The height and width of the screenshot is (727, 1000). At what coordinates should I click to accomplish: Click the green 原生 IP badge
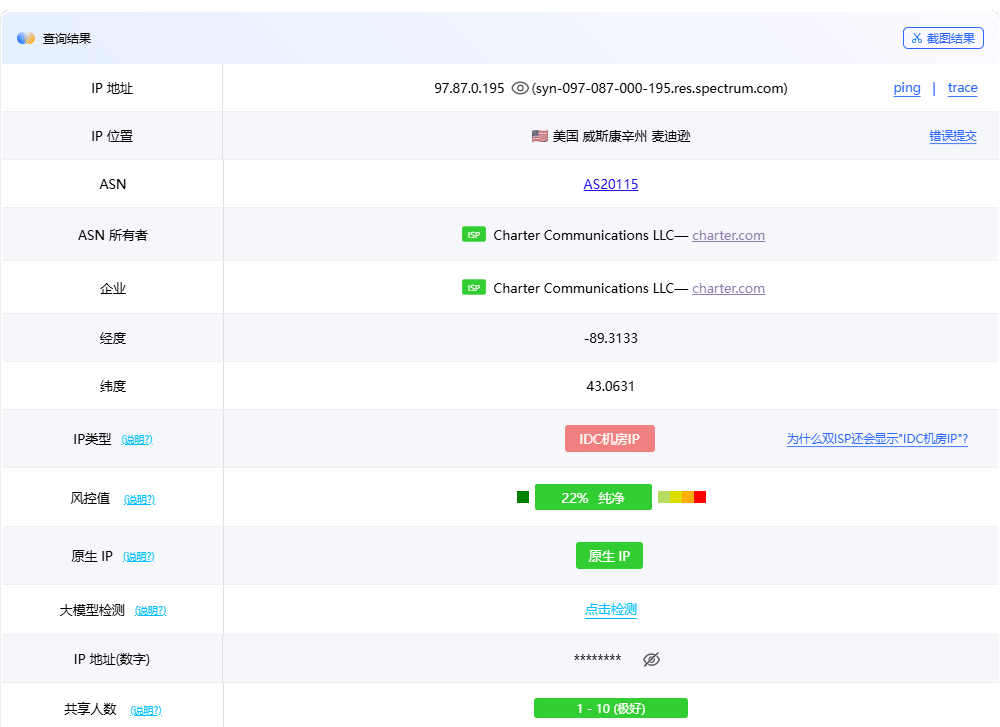tap(609, 556)
